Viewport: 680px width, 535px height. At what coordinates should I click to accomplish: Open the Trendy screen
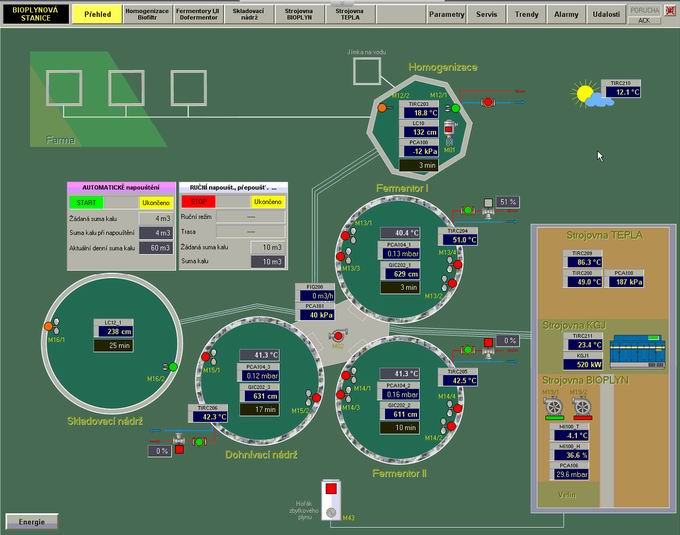526,14
